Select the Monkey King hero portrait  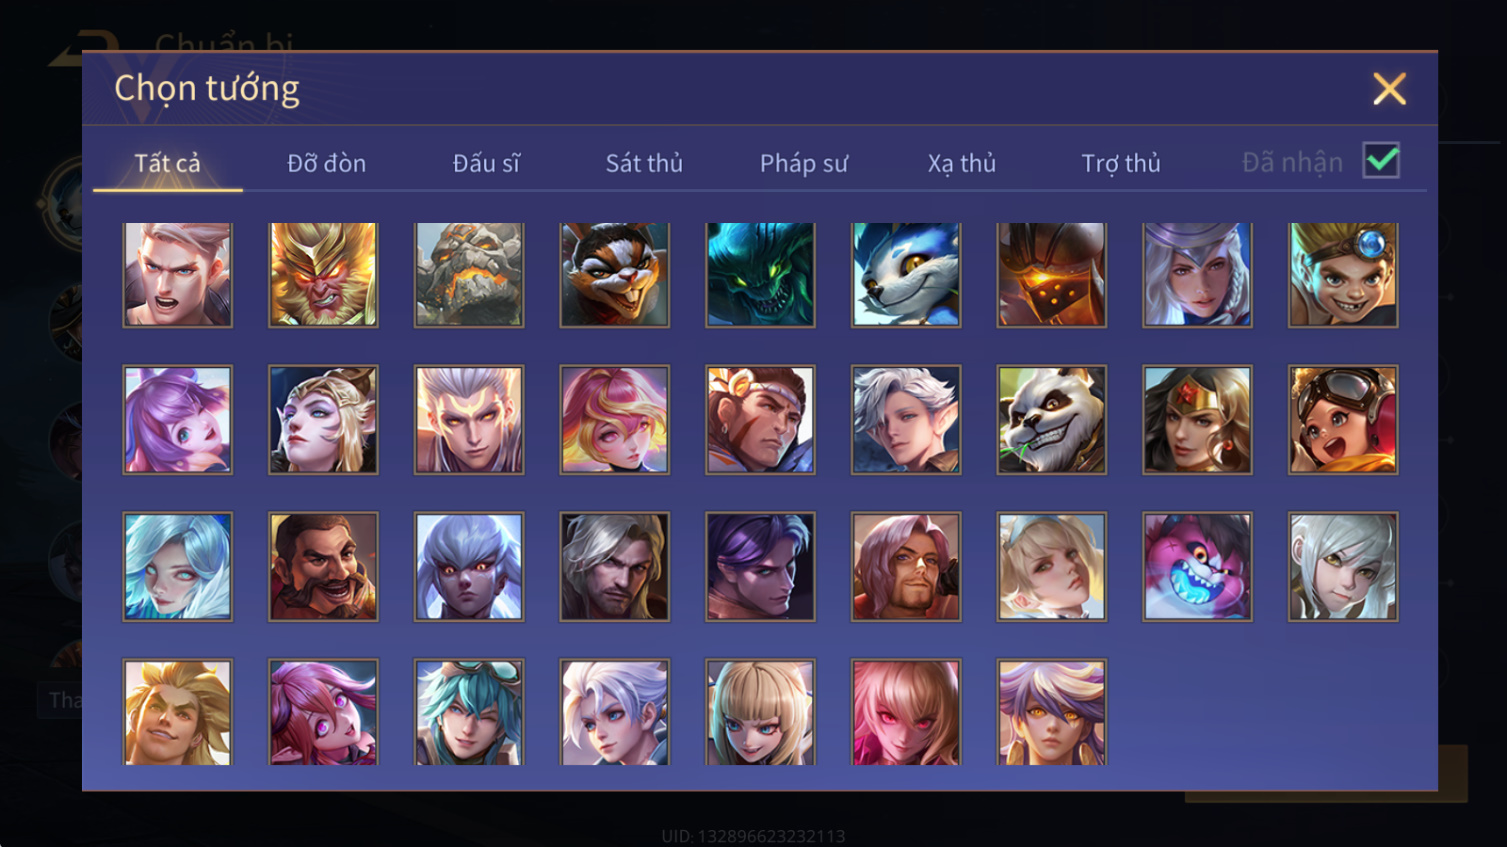323,274
